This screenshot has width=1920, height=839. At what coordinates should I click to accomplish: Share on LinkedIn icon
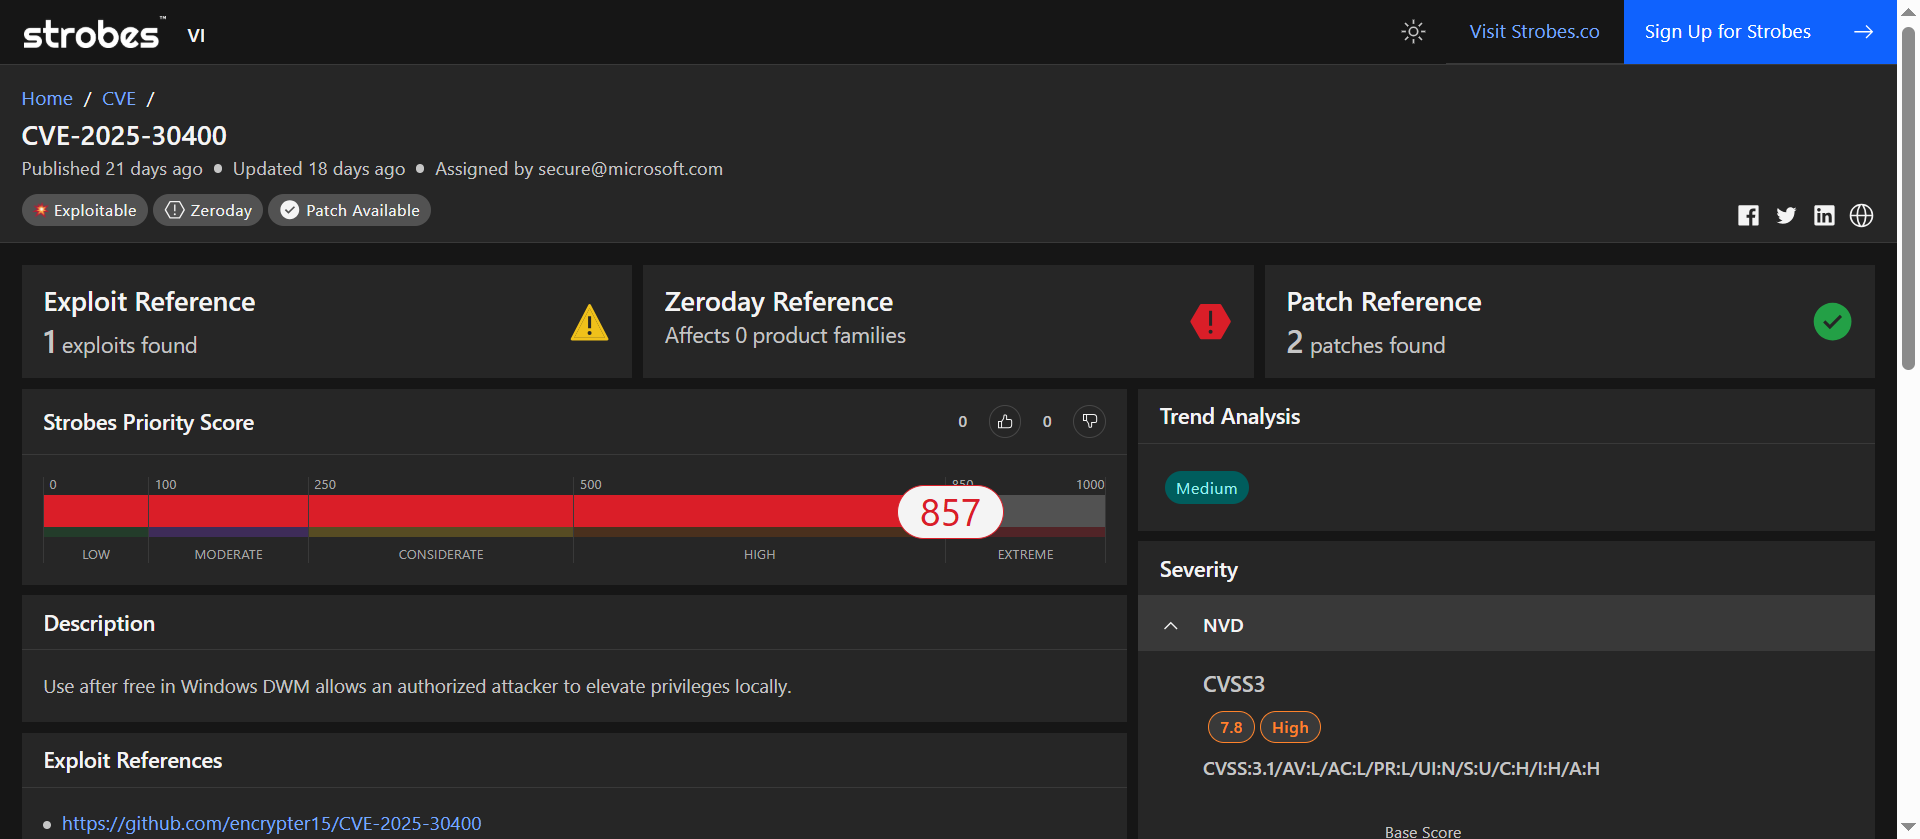1824,216
